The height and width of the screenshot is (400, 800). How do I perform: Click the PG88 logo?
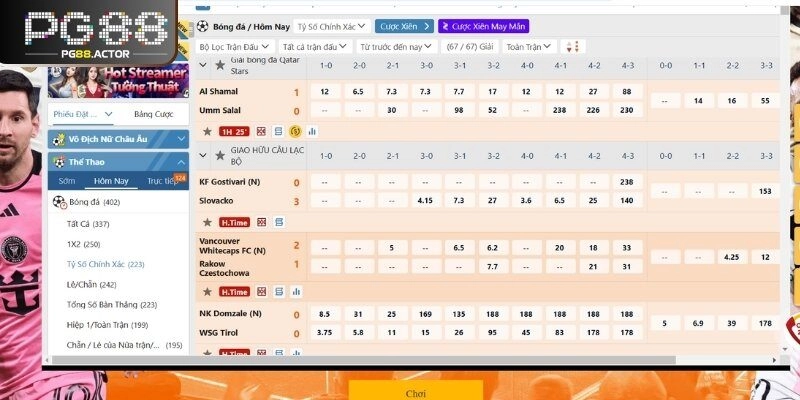click(87, 32)
